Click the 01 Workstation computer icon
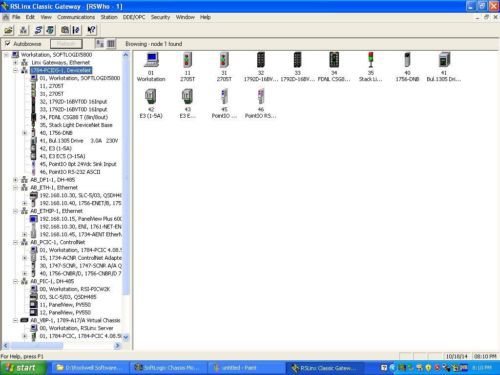This screenshot has height=375, width=500. click(151, 60)
